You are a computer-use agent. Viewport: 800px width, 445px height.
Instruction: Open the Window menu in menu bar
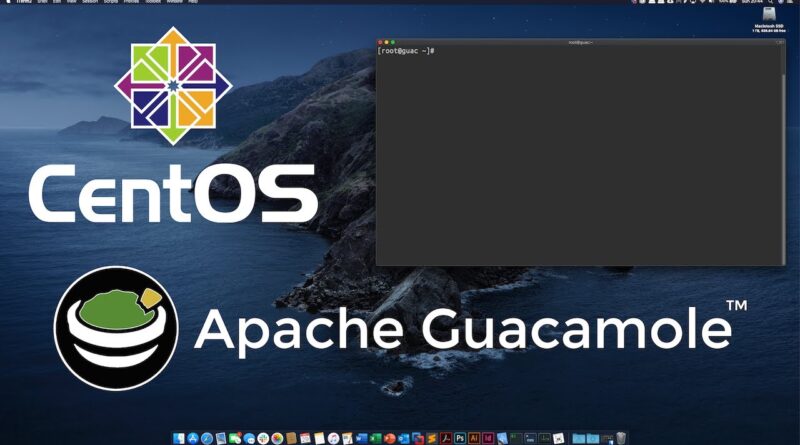pyautogui.click(x=174, y=2)
